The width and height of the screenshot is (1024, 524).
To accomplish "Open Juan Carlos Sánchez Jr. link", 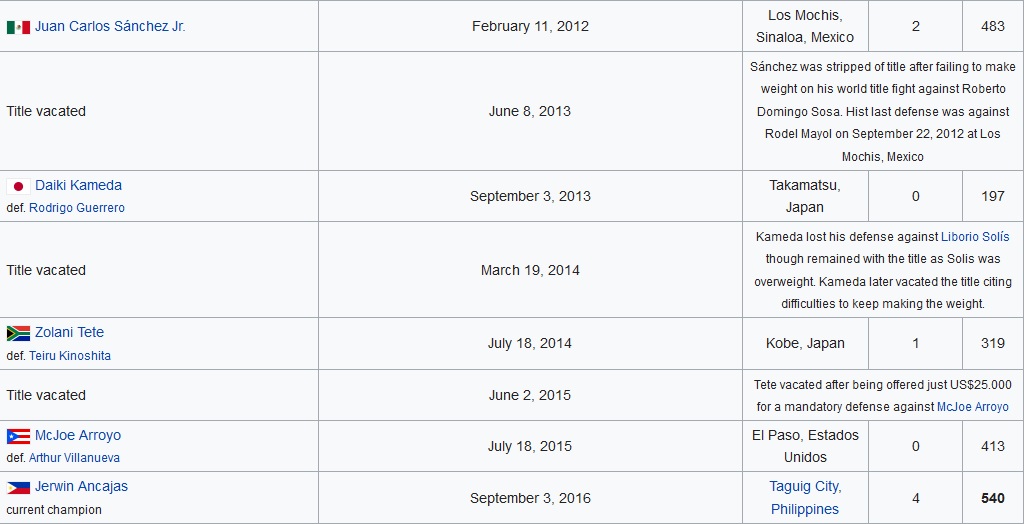I will [110, 27].
